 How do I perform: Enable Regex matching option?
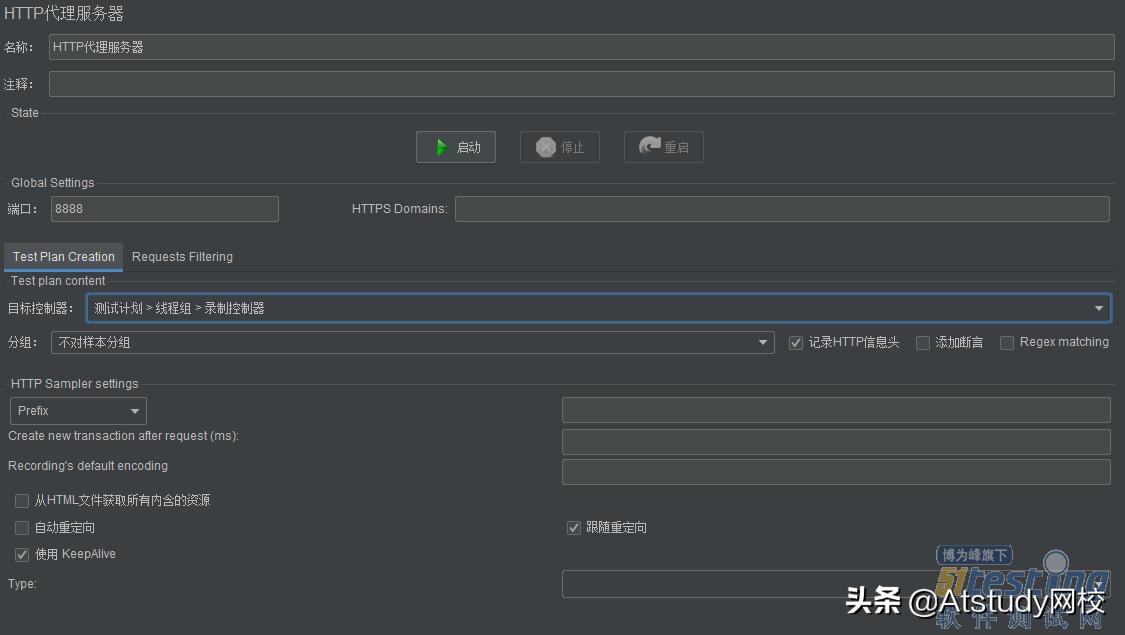click(1006, 342)
